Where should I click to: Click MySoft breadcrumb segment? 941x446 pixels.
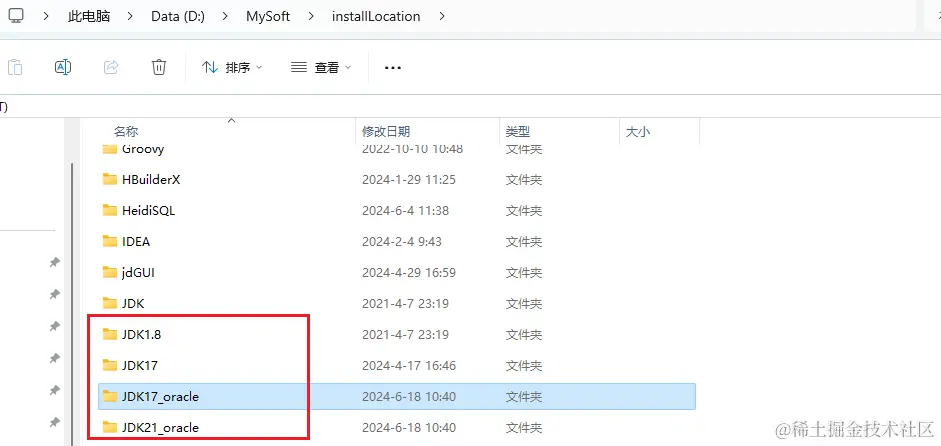[268, 16]
